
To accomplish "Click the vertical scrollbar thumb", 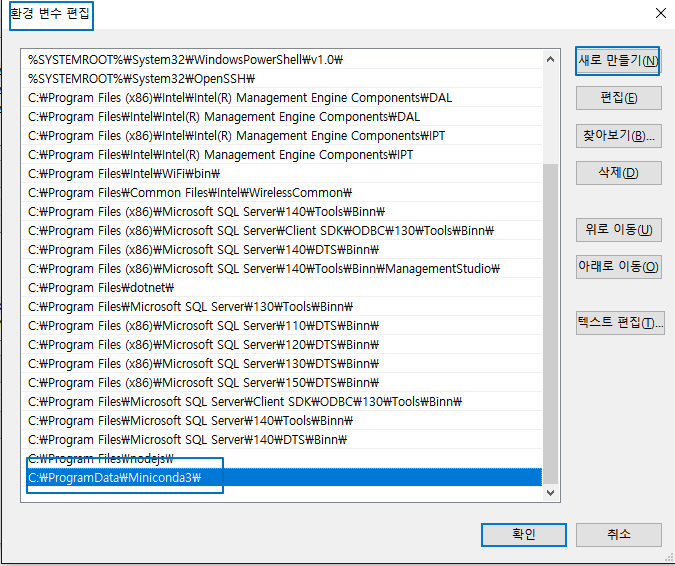I will (x=550, y=324).
